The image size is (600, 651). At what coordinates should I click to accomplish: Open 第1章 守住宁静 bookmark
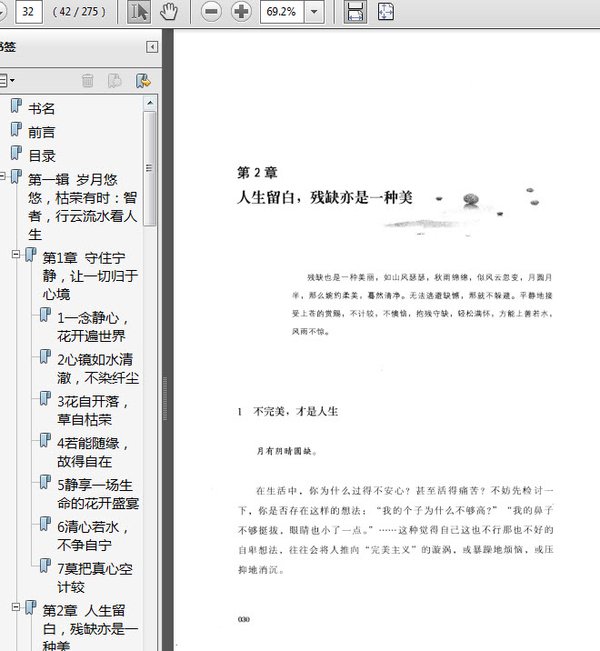point(90,276)
